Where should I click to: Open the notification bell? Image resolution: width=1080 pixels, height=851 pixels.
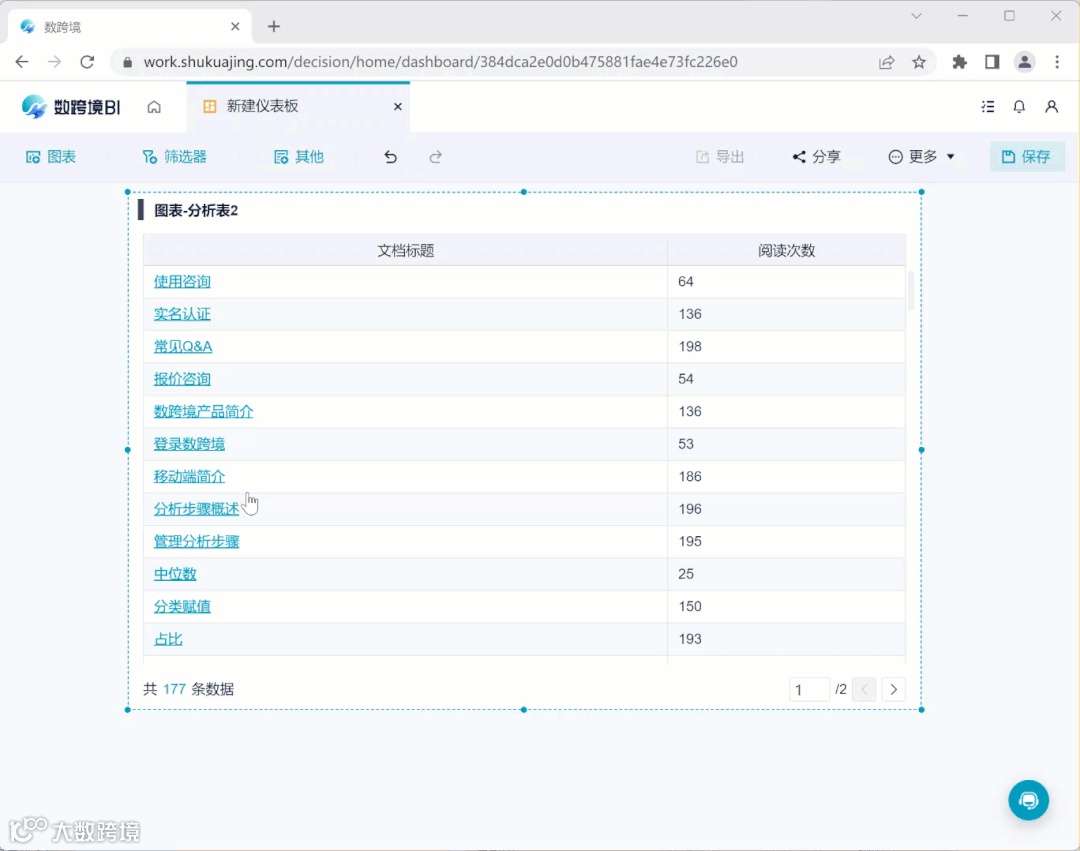pyautogui.click(x=1019, y=106)
